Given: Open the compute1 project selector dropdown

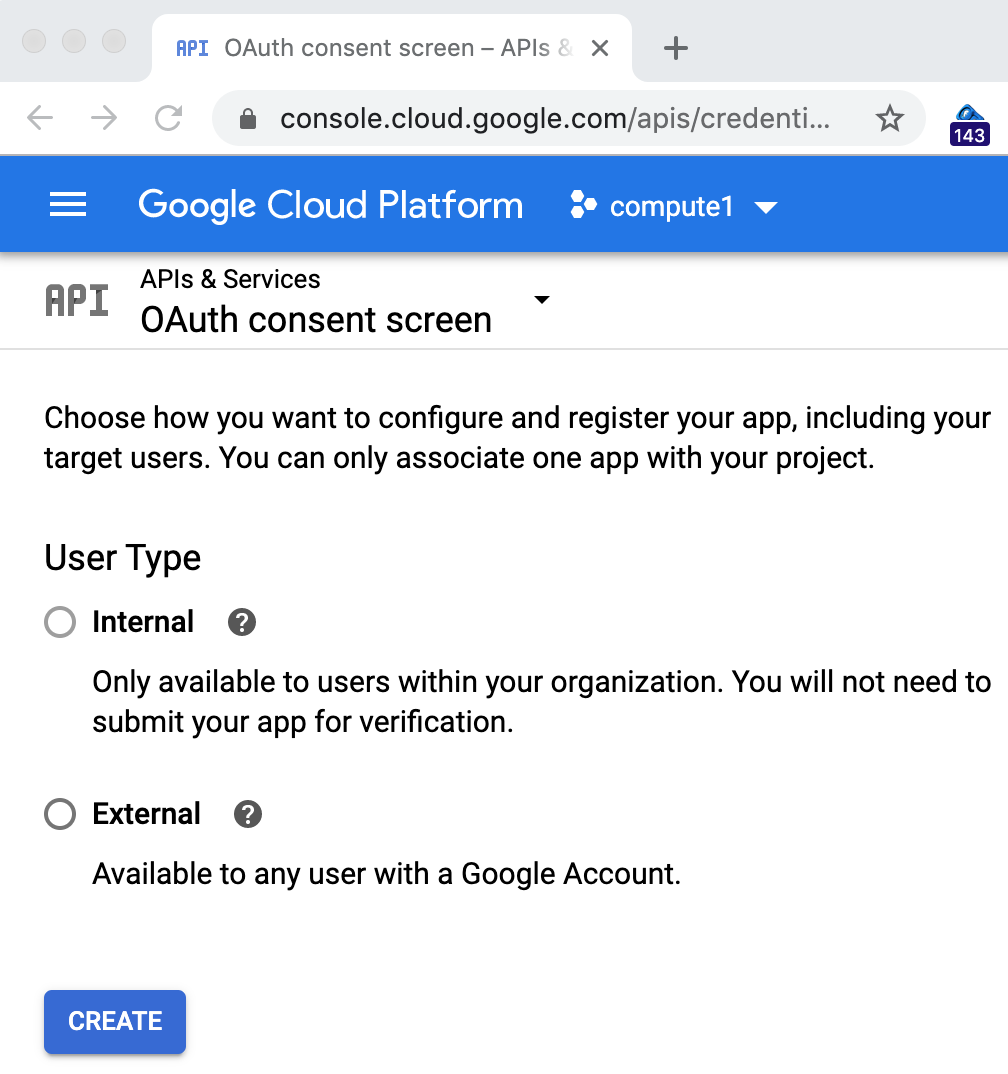Looking at the screenshot, I should (x=673, y=206).
